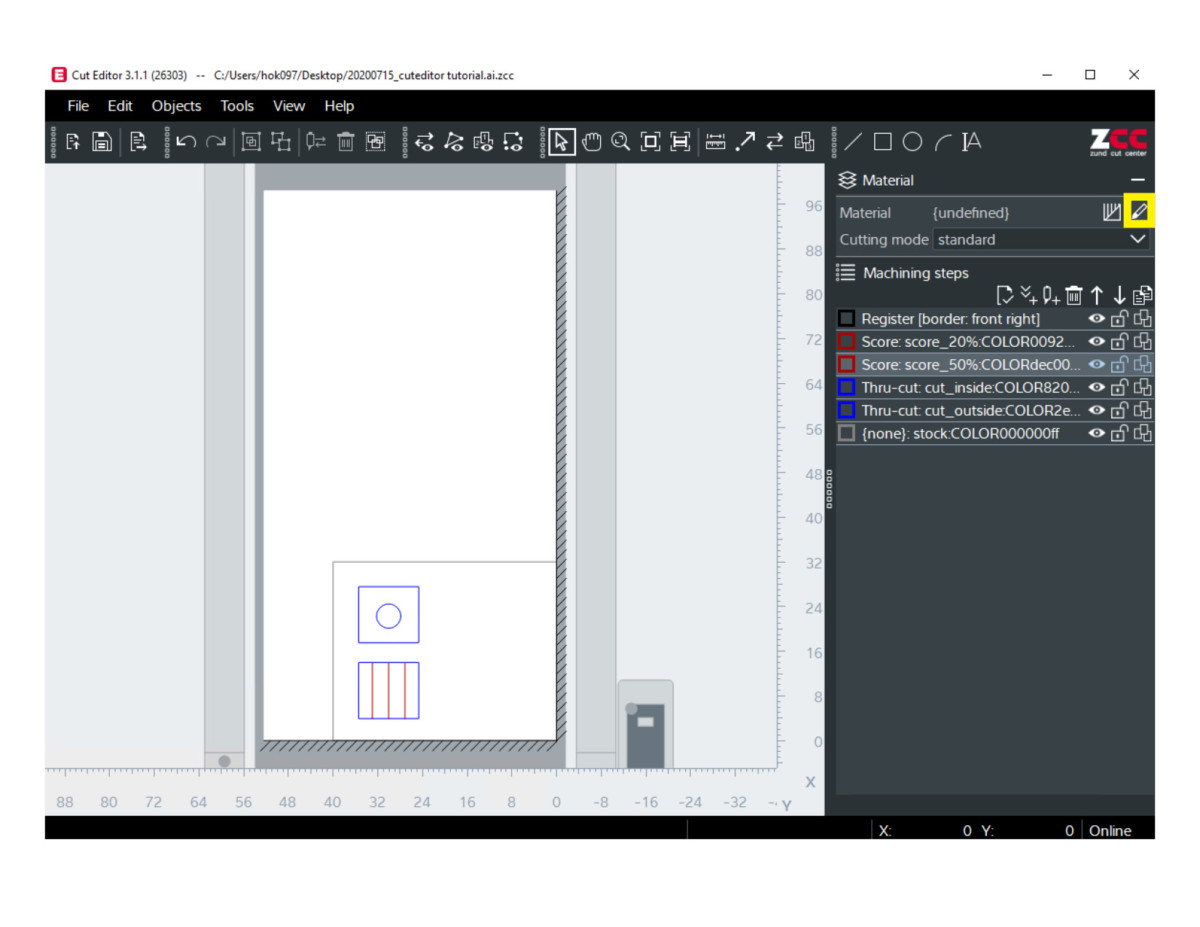Open the Edit menu
This screenshot has width=1200, height=927.
click(120, 106)
